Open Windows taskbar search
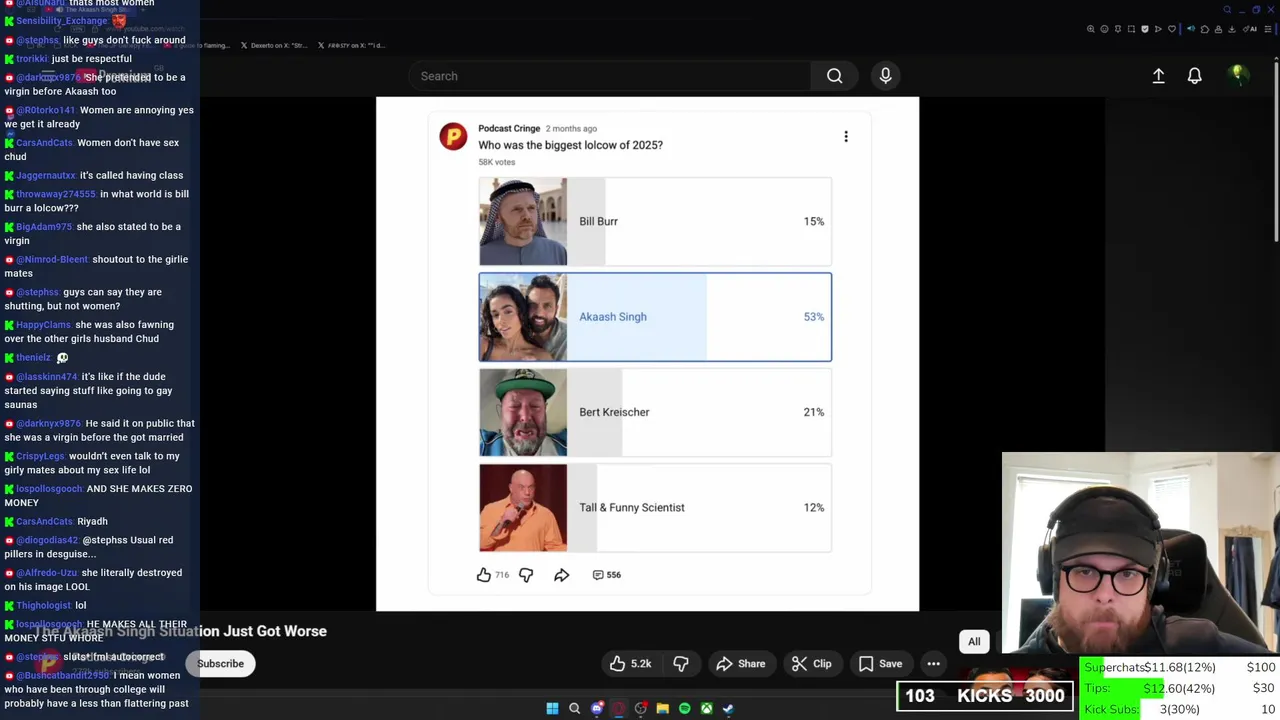Viewport: 1280px width, 720px height. pos(574,708)
